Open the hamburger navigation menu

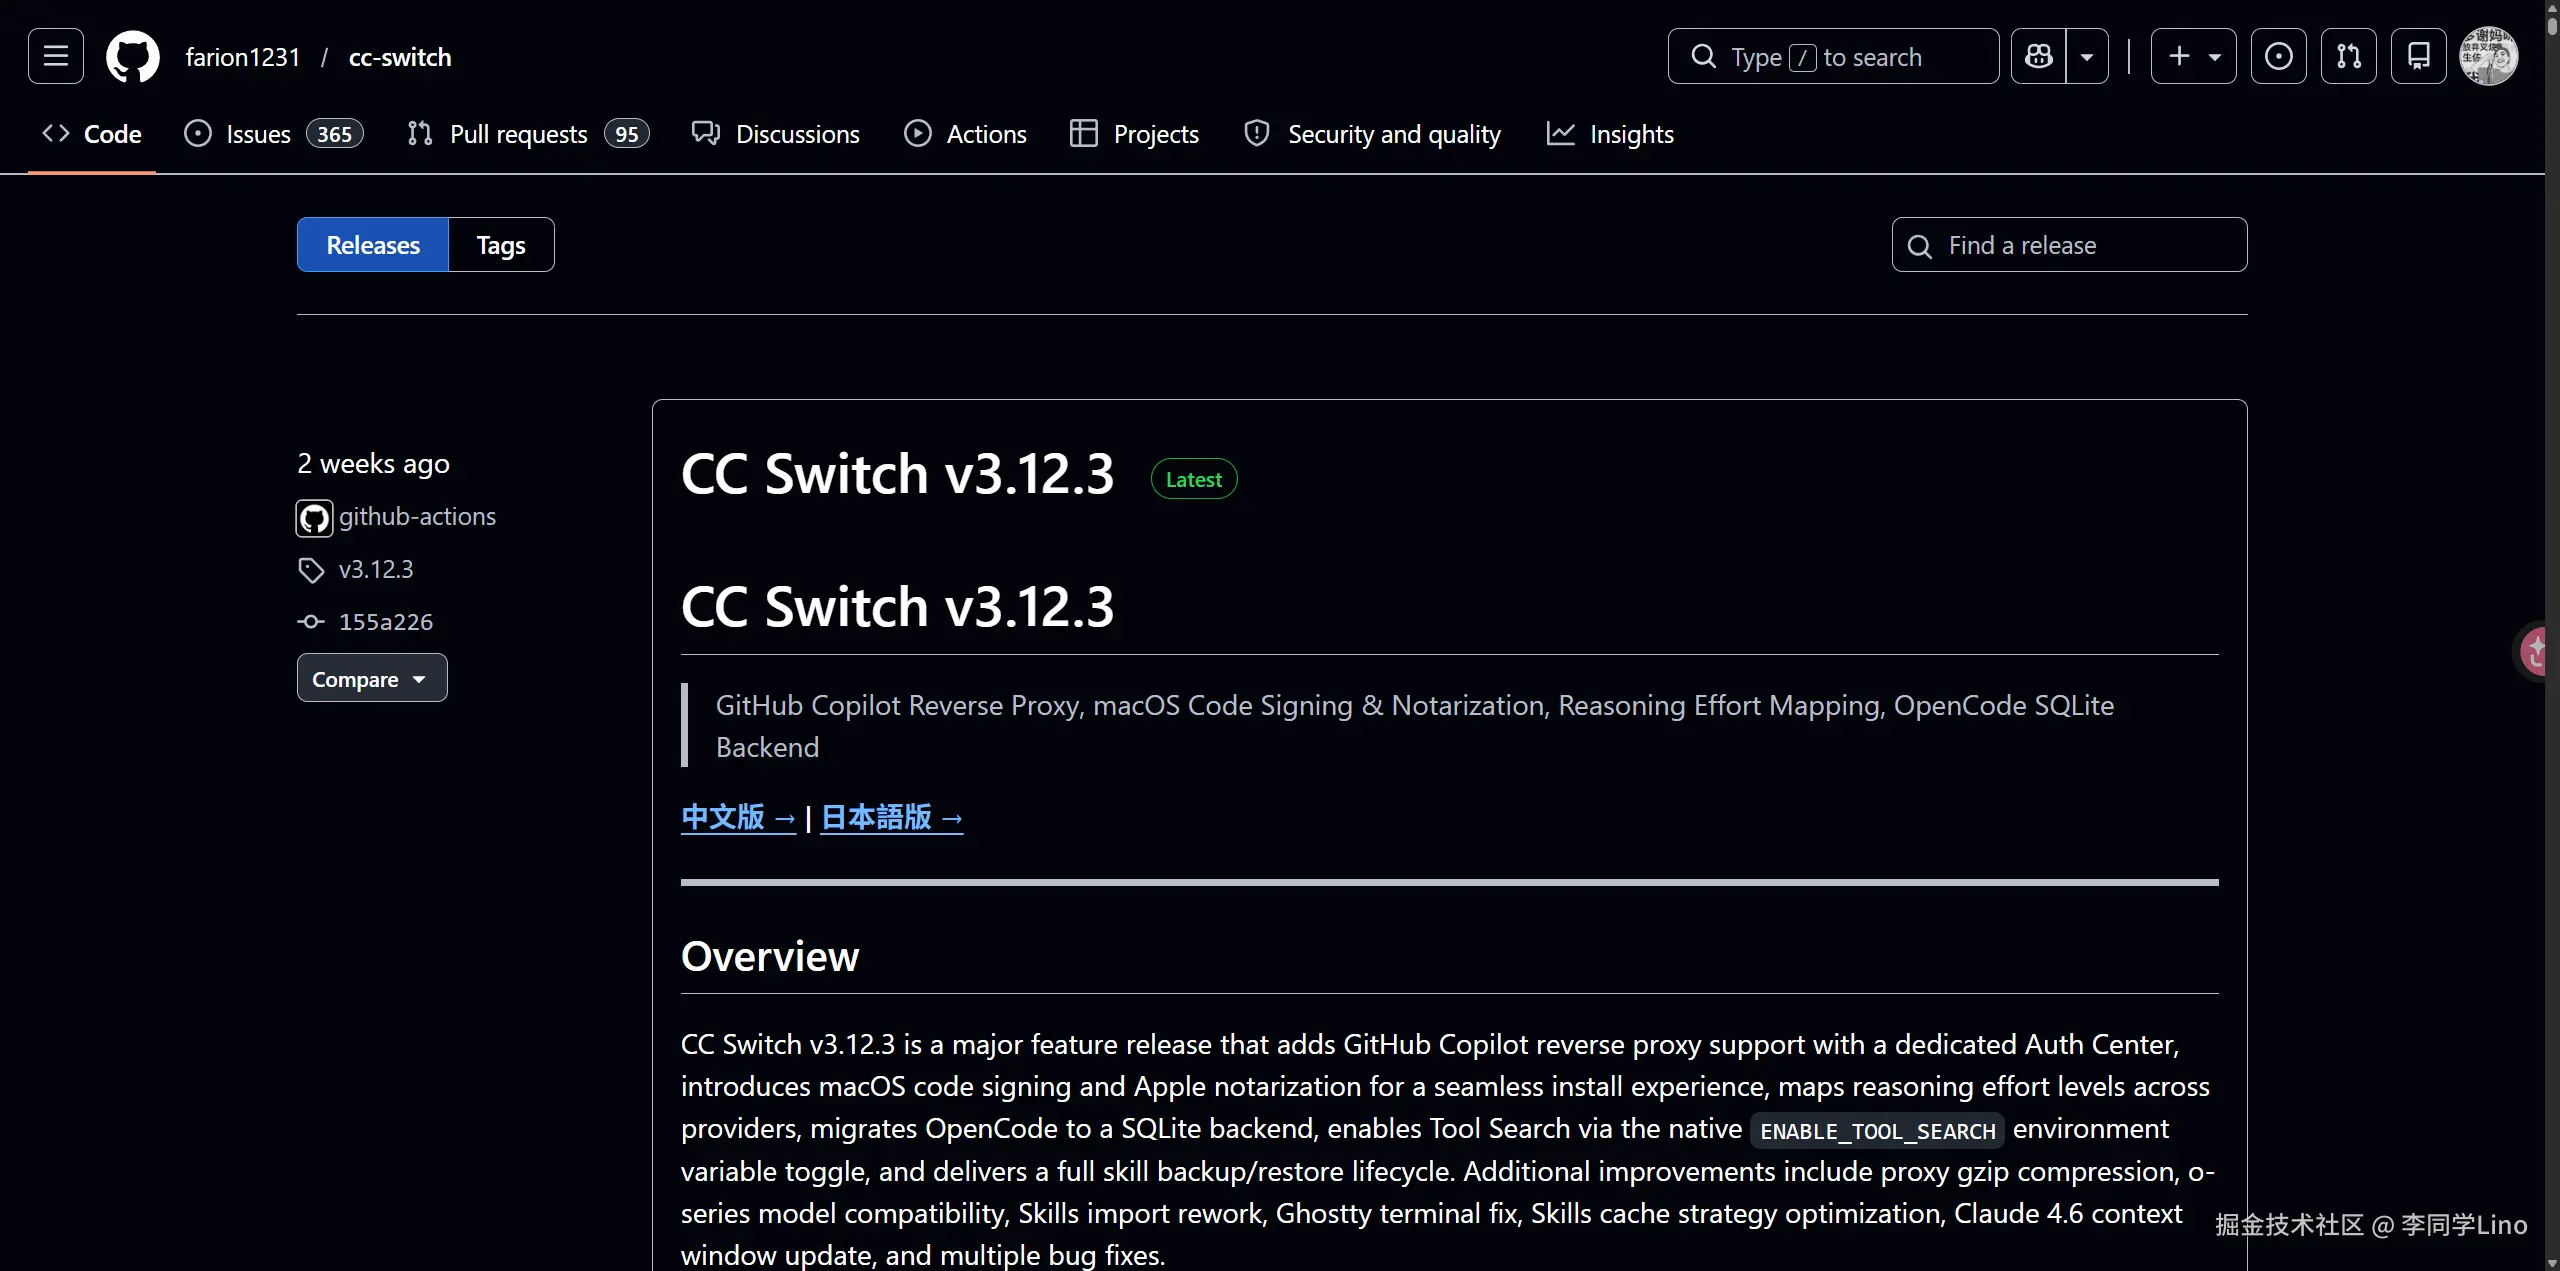pyautogui.click(x=56, y=56)
